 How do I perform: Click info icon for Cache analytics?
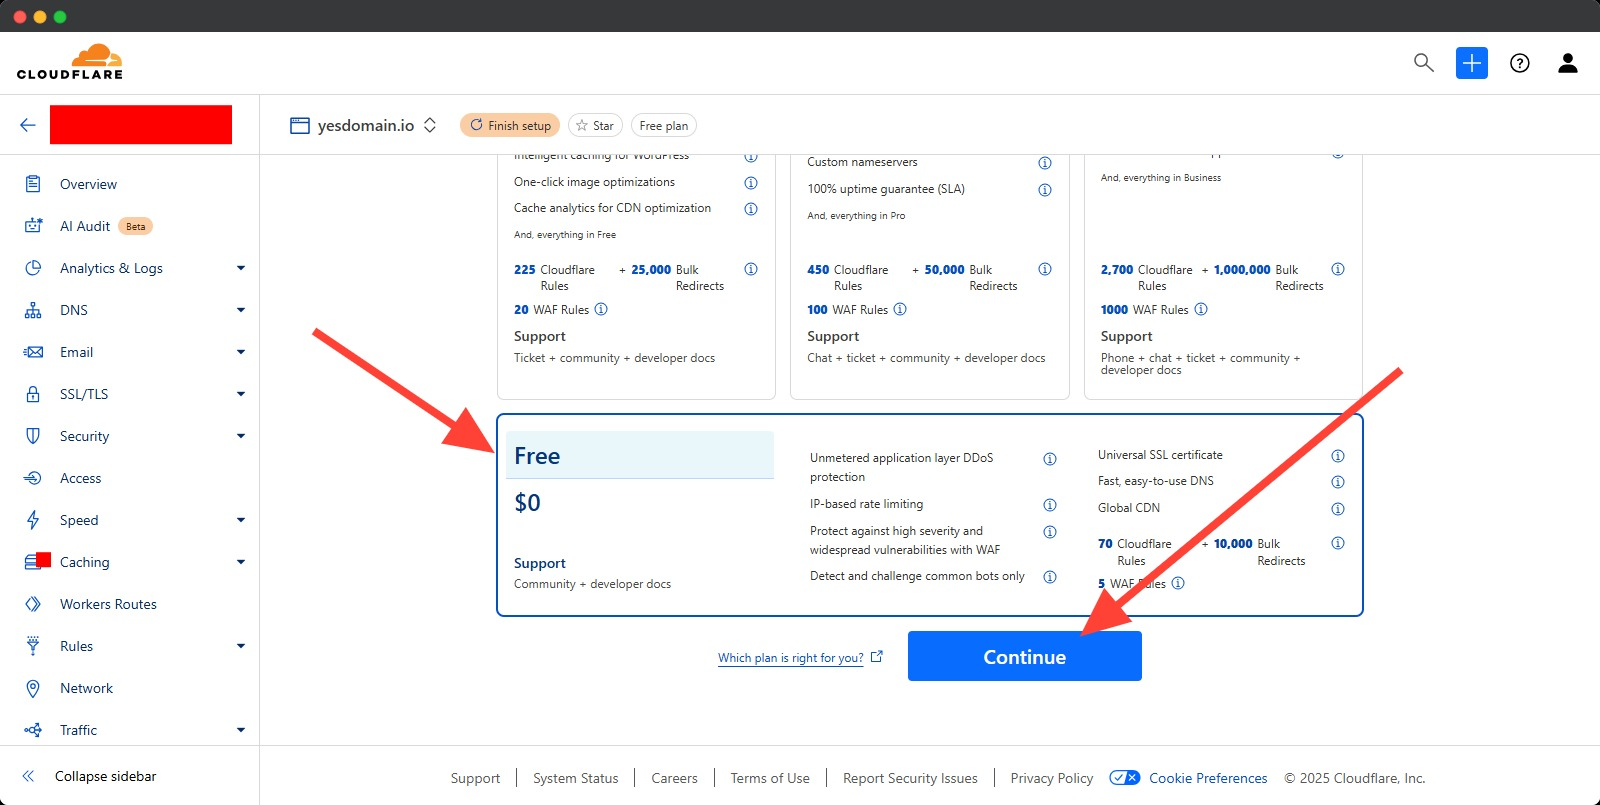click(x=751, y=209)
